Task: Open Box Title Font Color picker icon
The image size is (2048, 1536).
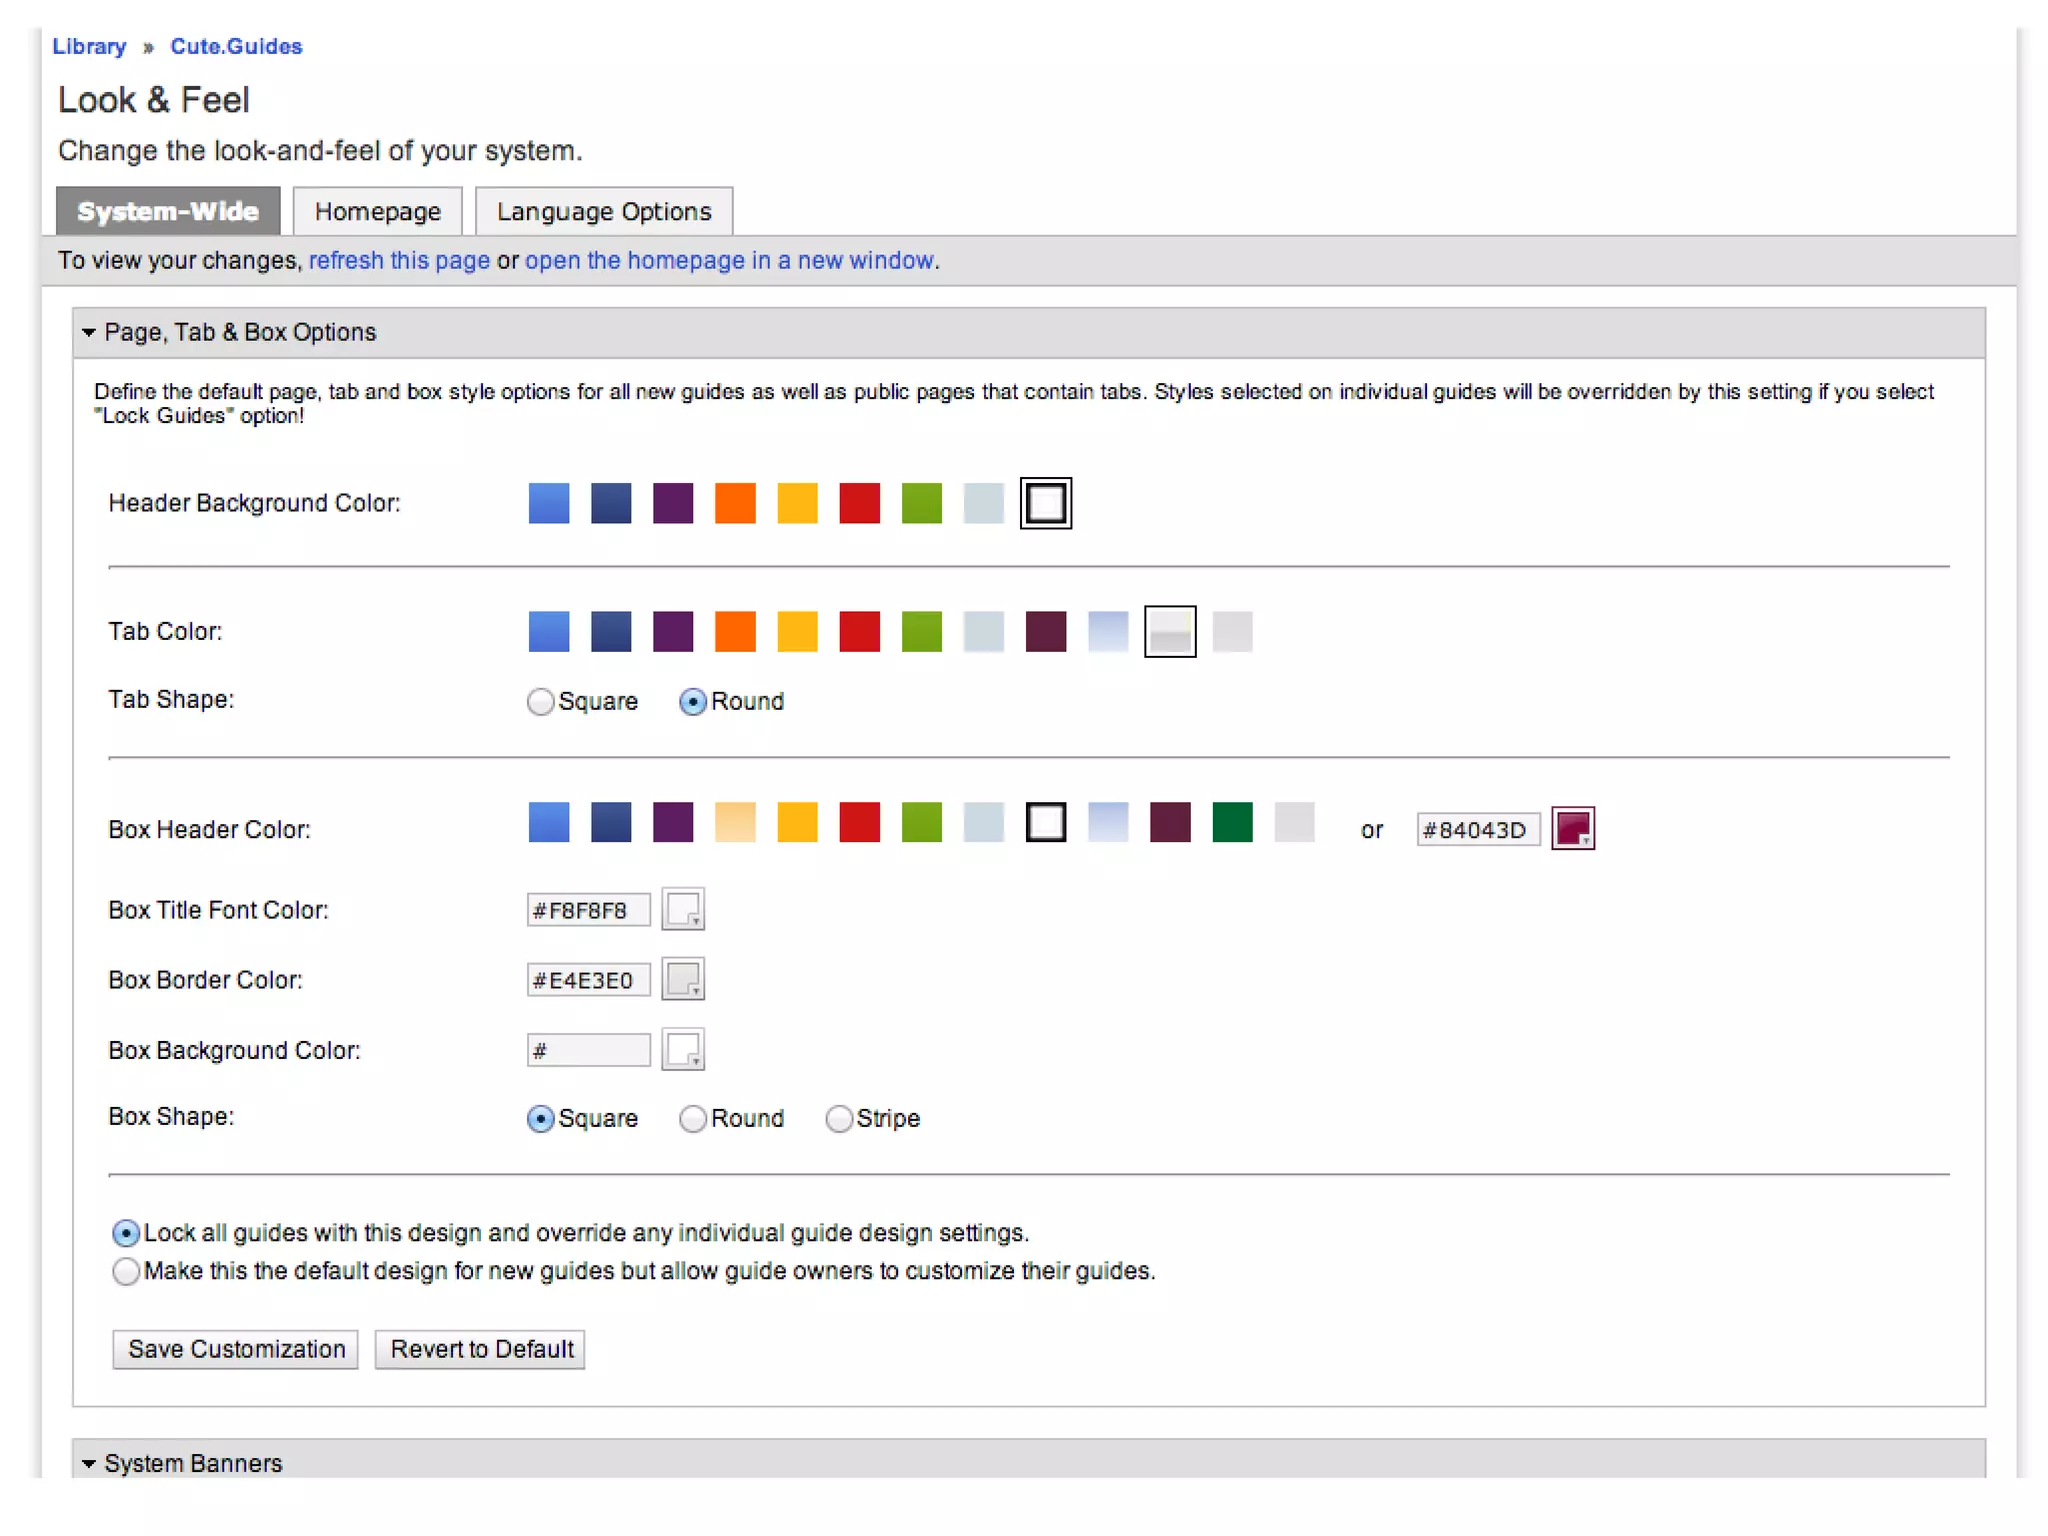Action: [x=683, y=909]
